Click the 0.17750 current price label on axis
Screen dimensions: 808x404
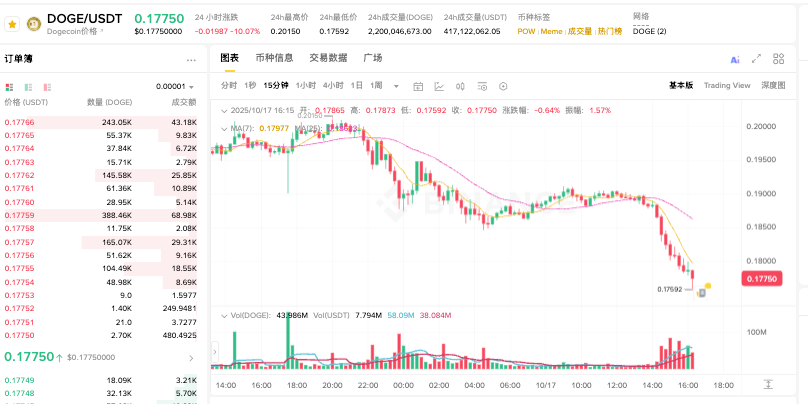[x=762, y=279]
